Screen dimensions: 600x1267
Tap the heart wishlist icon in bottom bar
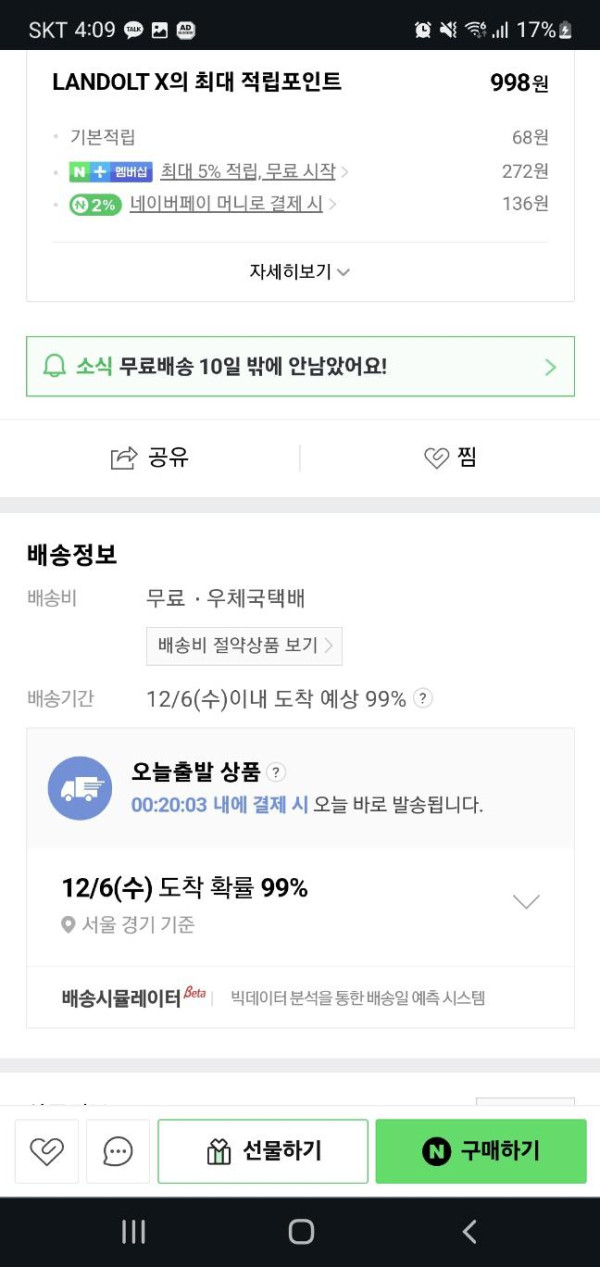tap(46, 1151)
